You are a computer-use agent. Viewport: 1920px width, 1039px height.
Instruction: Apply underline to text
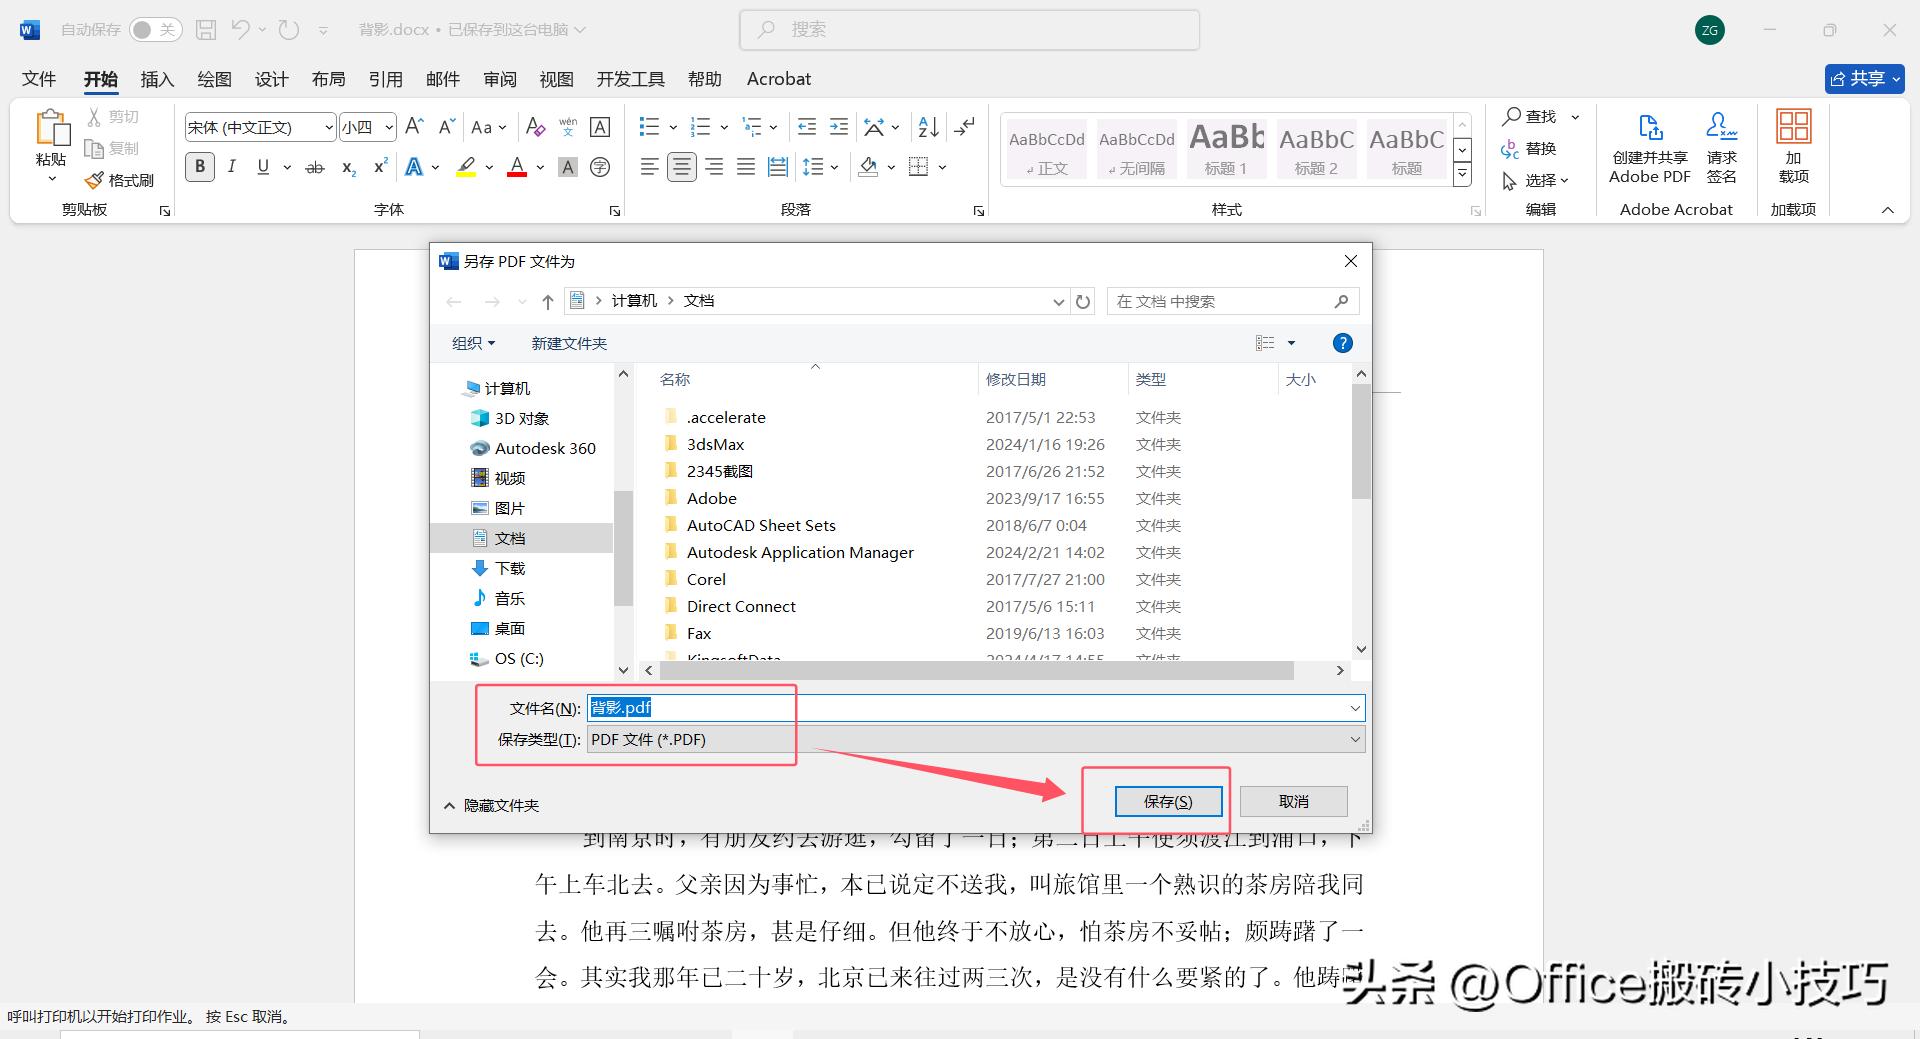[x=263, y=167]
